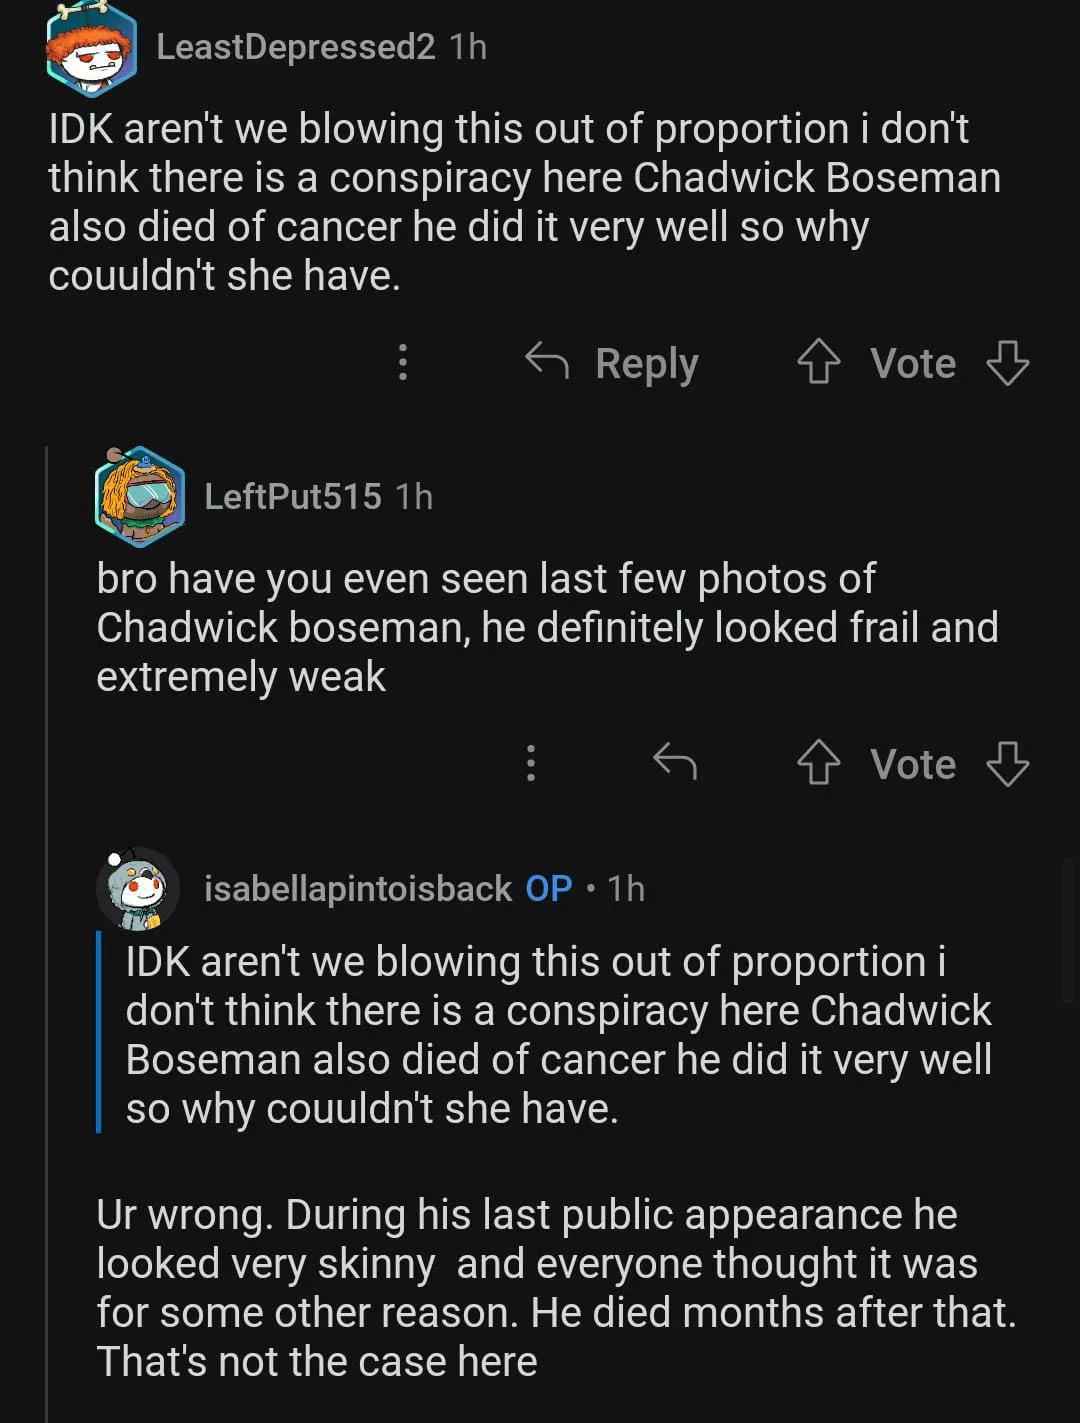Reply to LeastDepressed2's comment
The height and width of the screenshot is (1423, 1080).
coord(613,363)
